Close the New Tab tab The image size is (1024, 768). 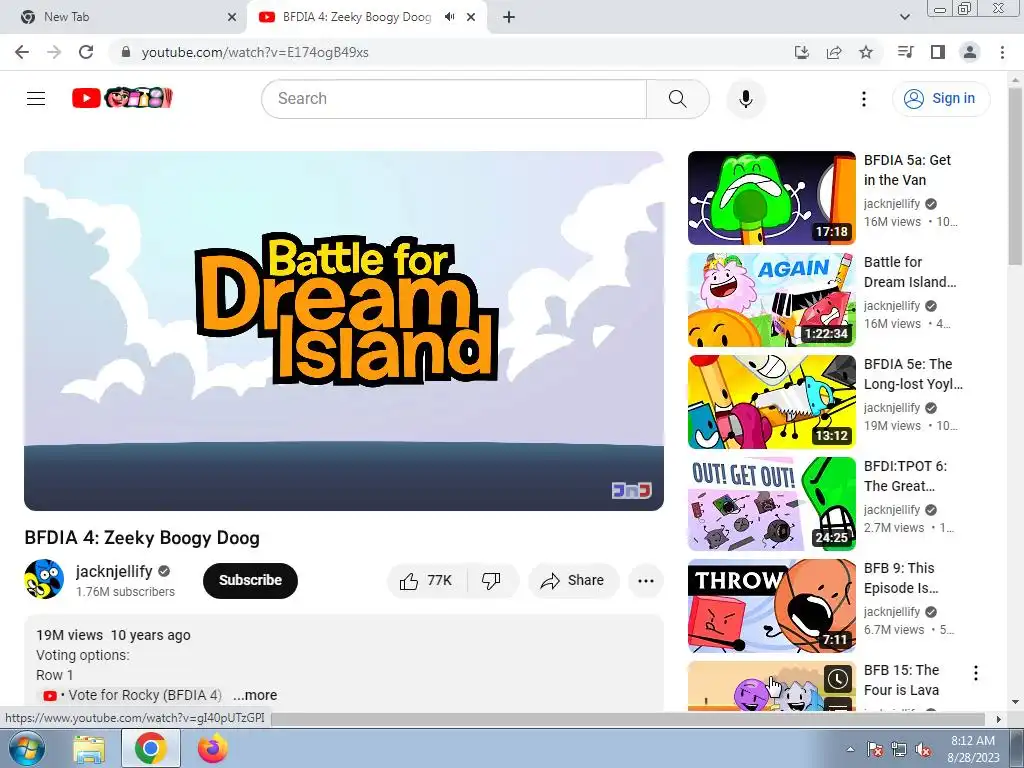tap(232, 17)
